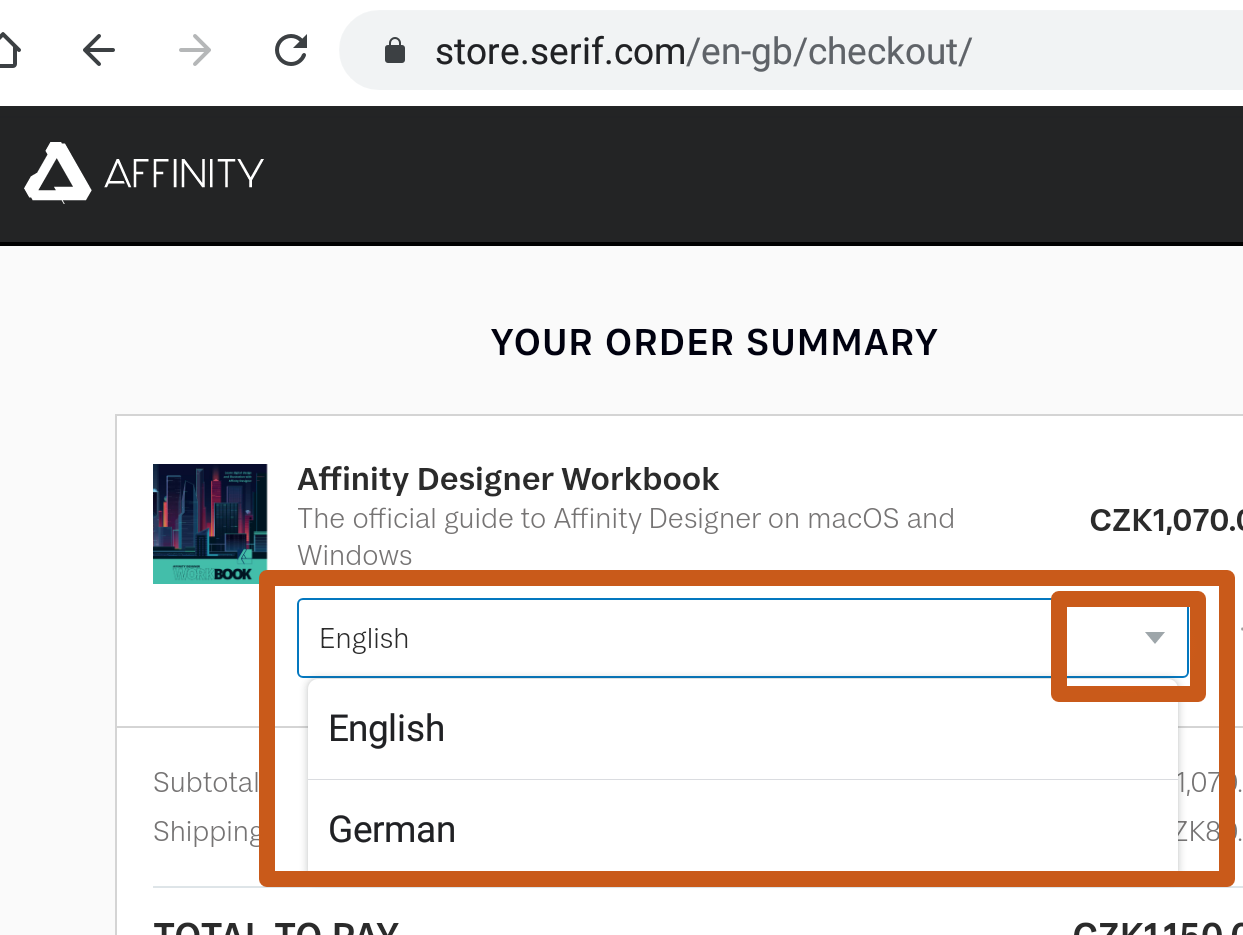Click the Affinity Designer Workbook title

point(508,479)
